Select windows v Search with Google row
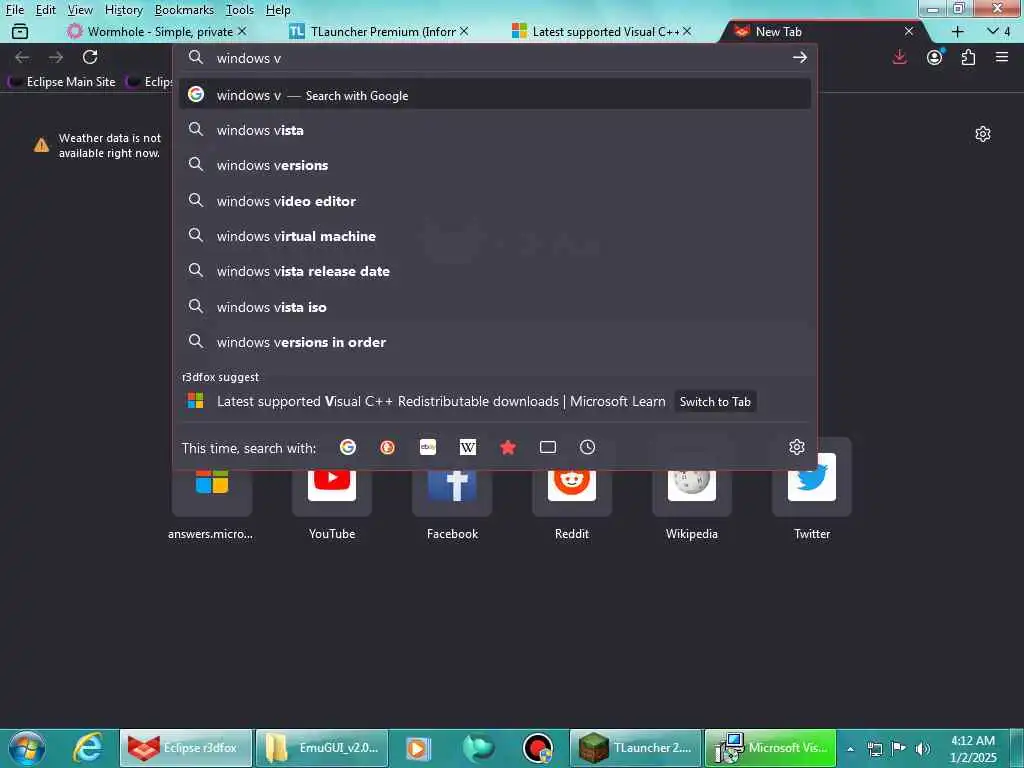 pos(495,95)
